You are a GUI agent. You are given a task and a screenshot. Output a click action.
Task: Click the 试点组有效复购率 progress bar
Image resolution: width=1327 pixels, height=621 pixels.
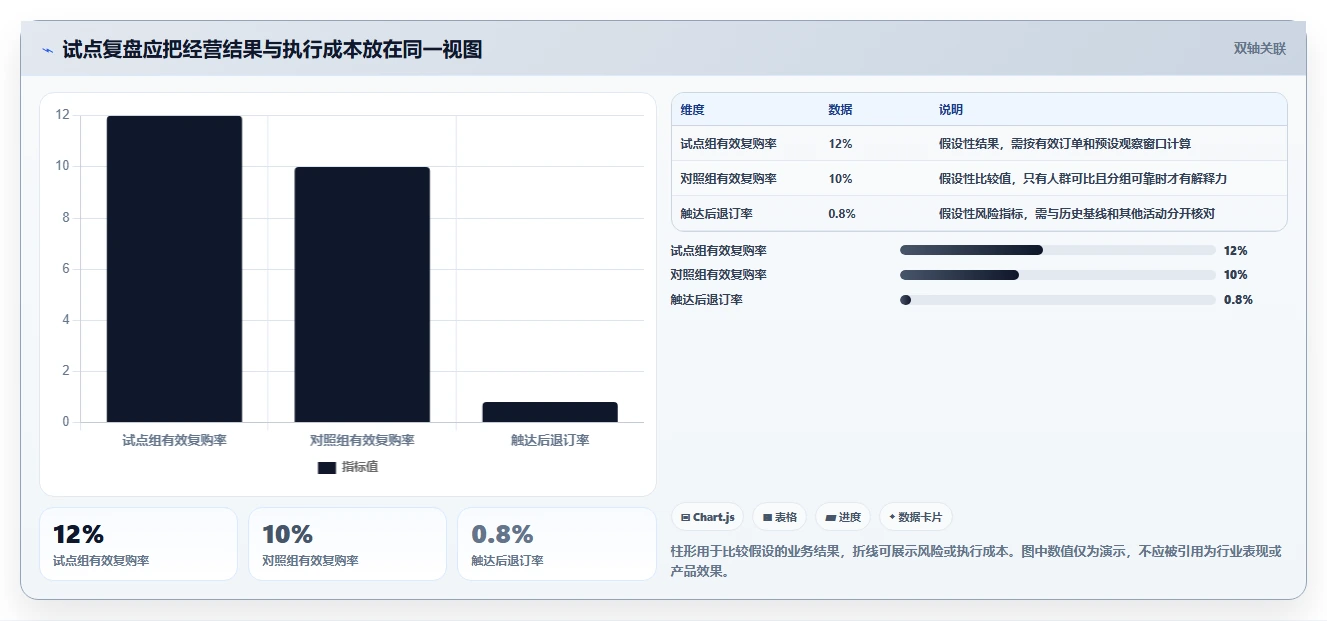click(1057, 250)
